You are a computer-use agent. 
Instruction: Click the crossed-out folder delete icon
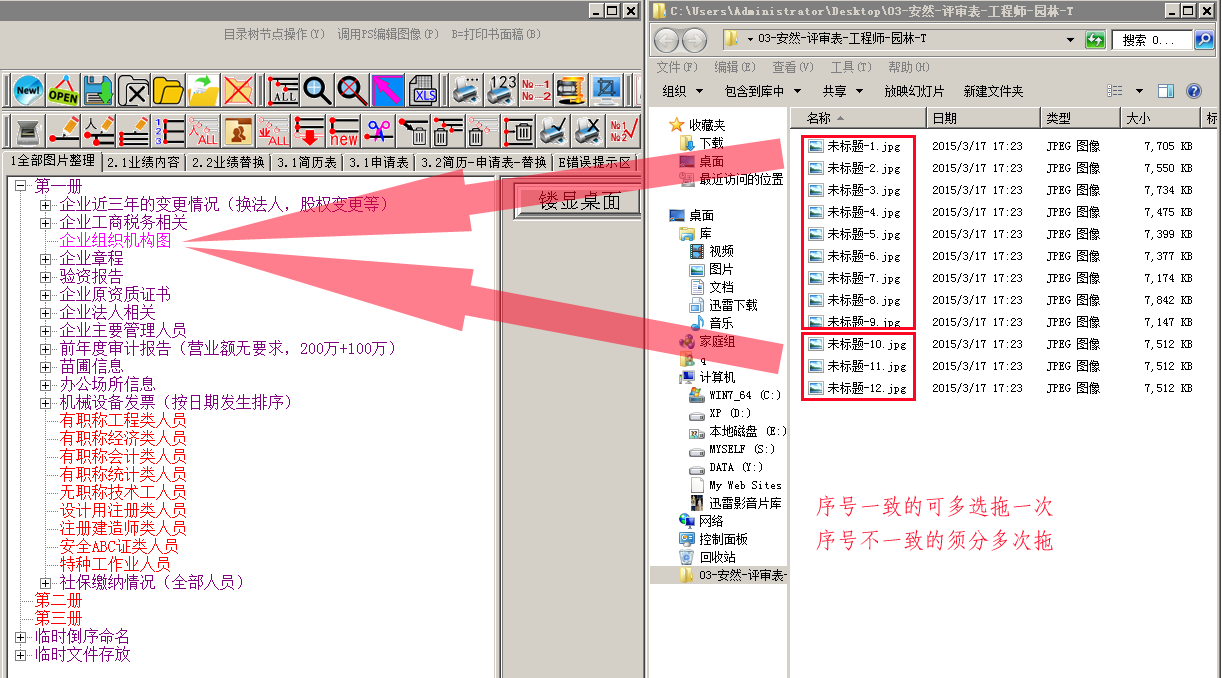(238, 91)
